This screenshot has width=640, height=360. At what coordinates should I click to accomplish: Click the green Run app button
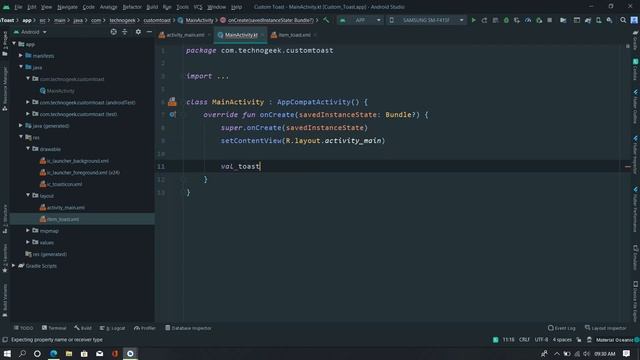pyautogui.click(x=473, y=20)
